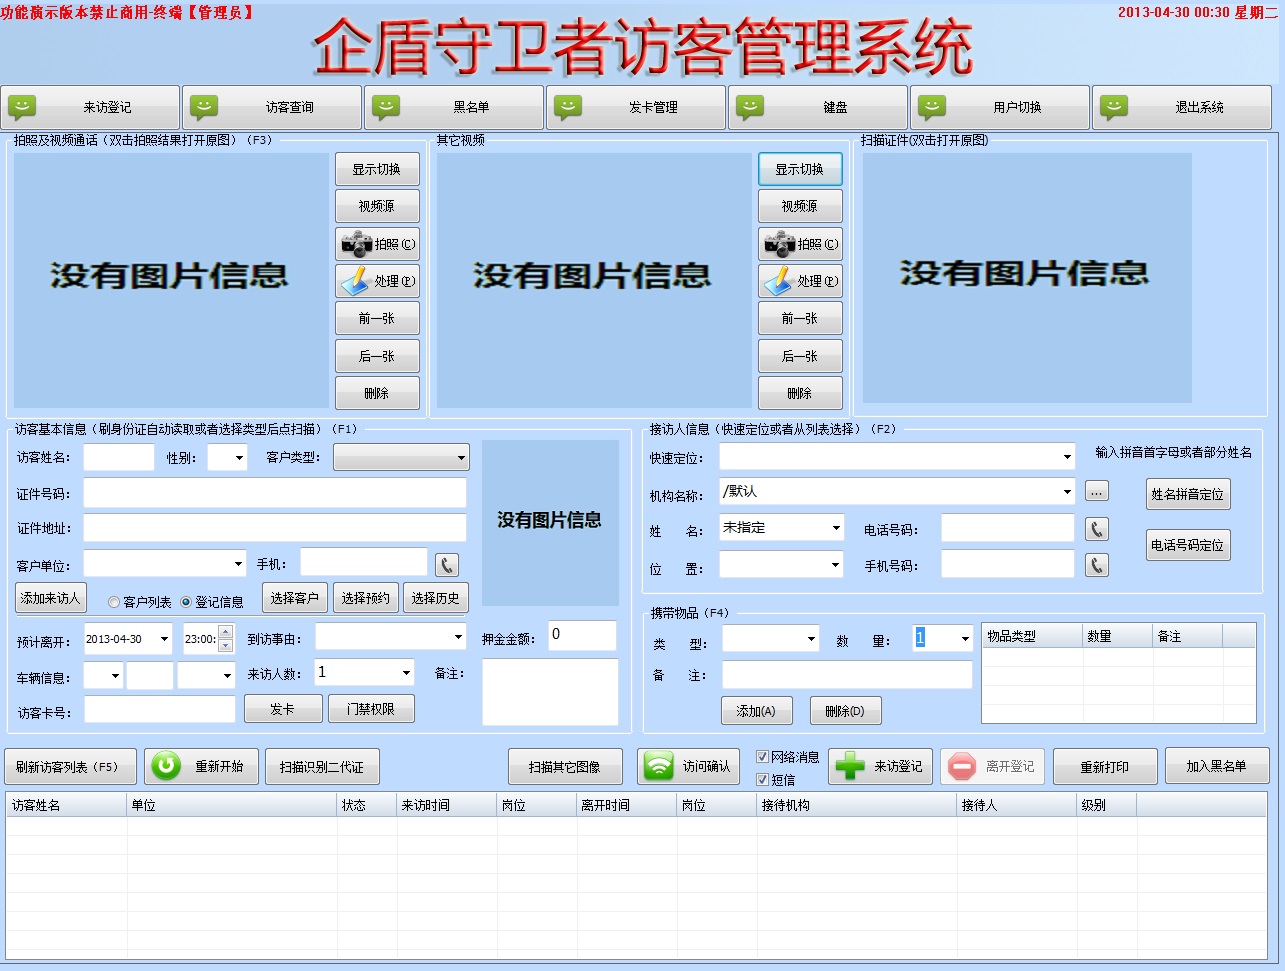Image resolution: width=1285 pixels, height=971 pixels.
Task: Click the phone icon beside 手机号码 field
Action: [x=1097, y=565]
